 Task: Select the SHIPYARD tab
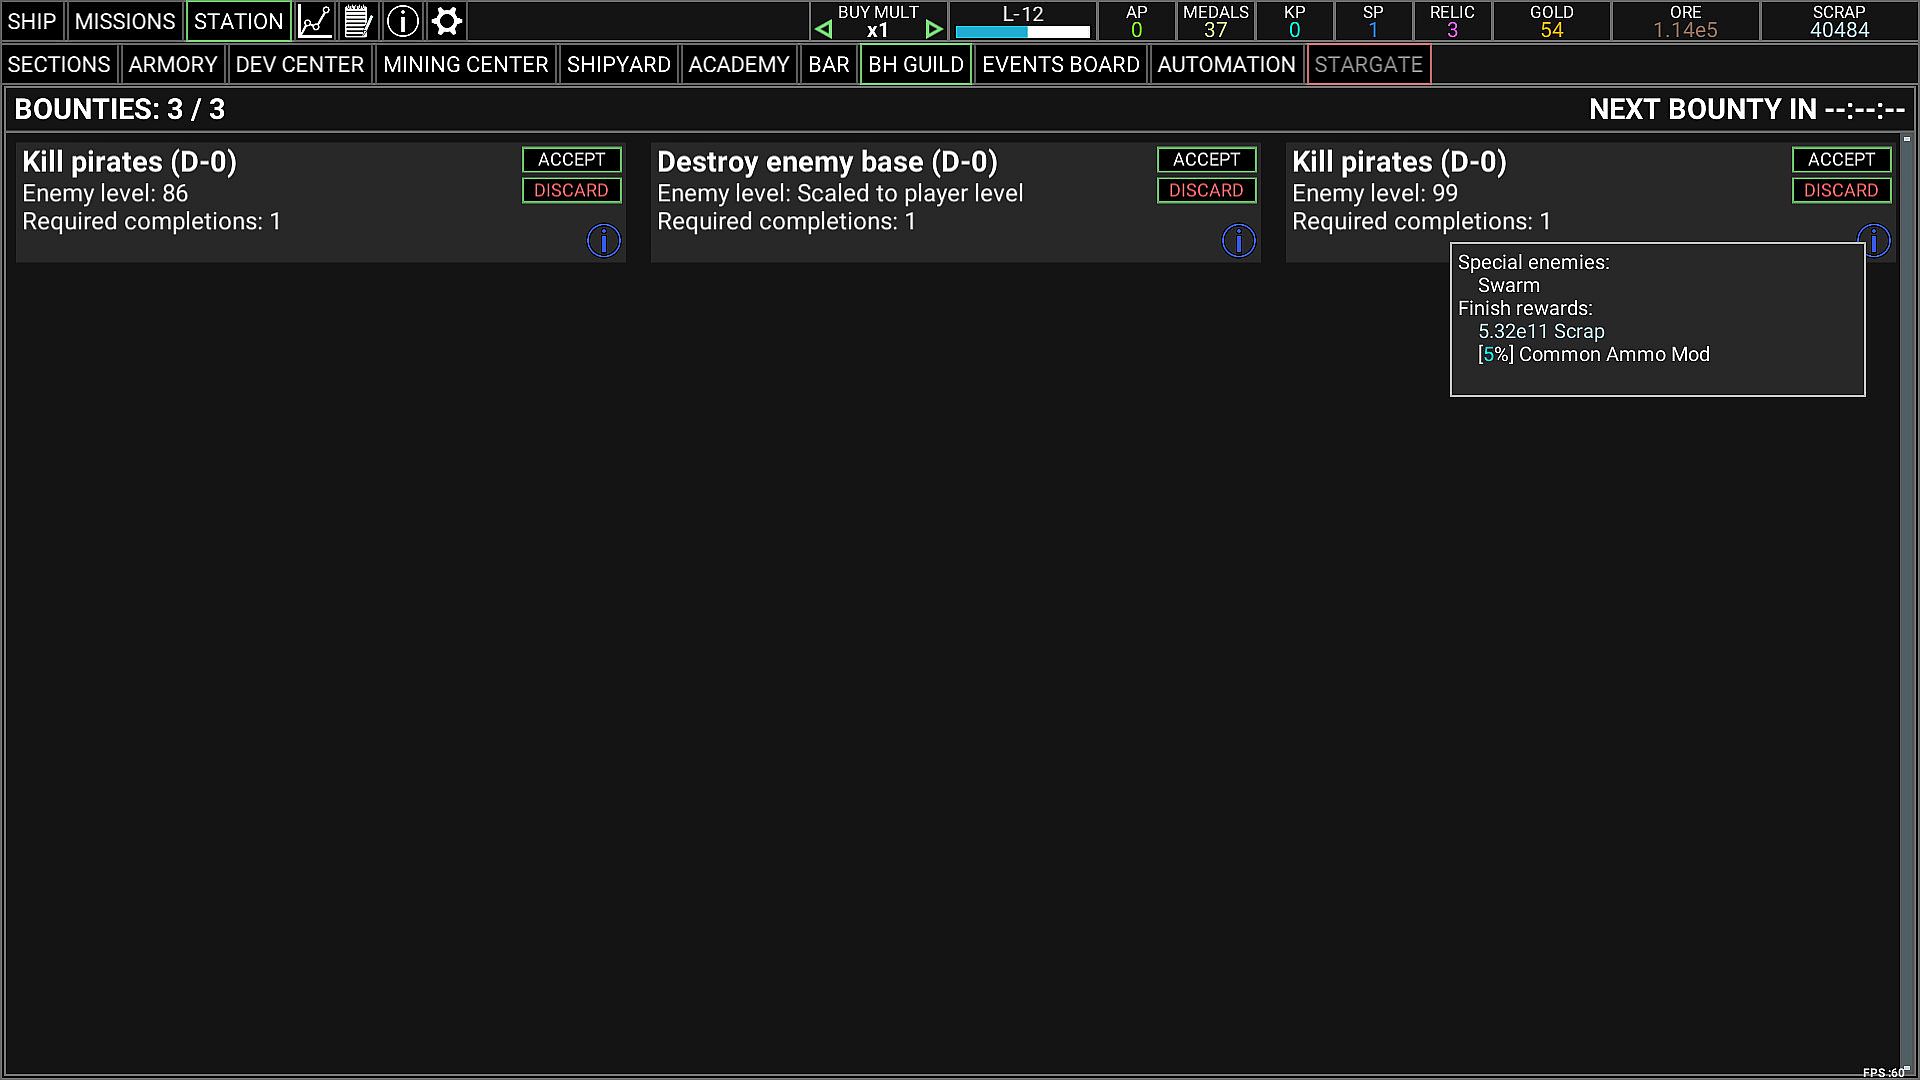point(618,65)
